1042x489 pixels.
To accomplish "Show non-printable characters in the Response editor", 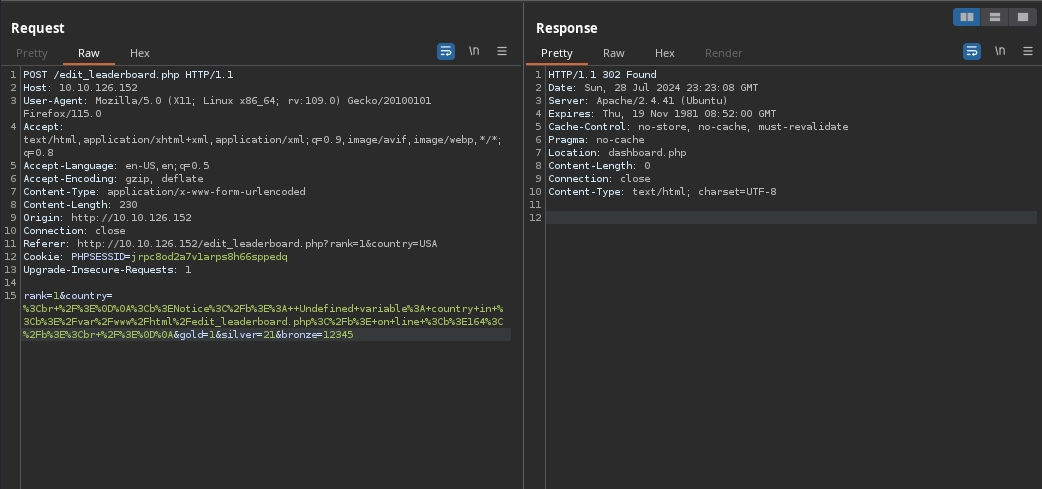I will pos(999,51).
